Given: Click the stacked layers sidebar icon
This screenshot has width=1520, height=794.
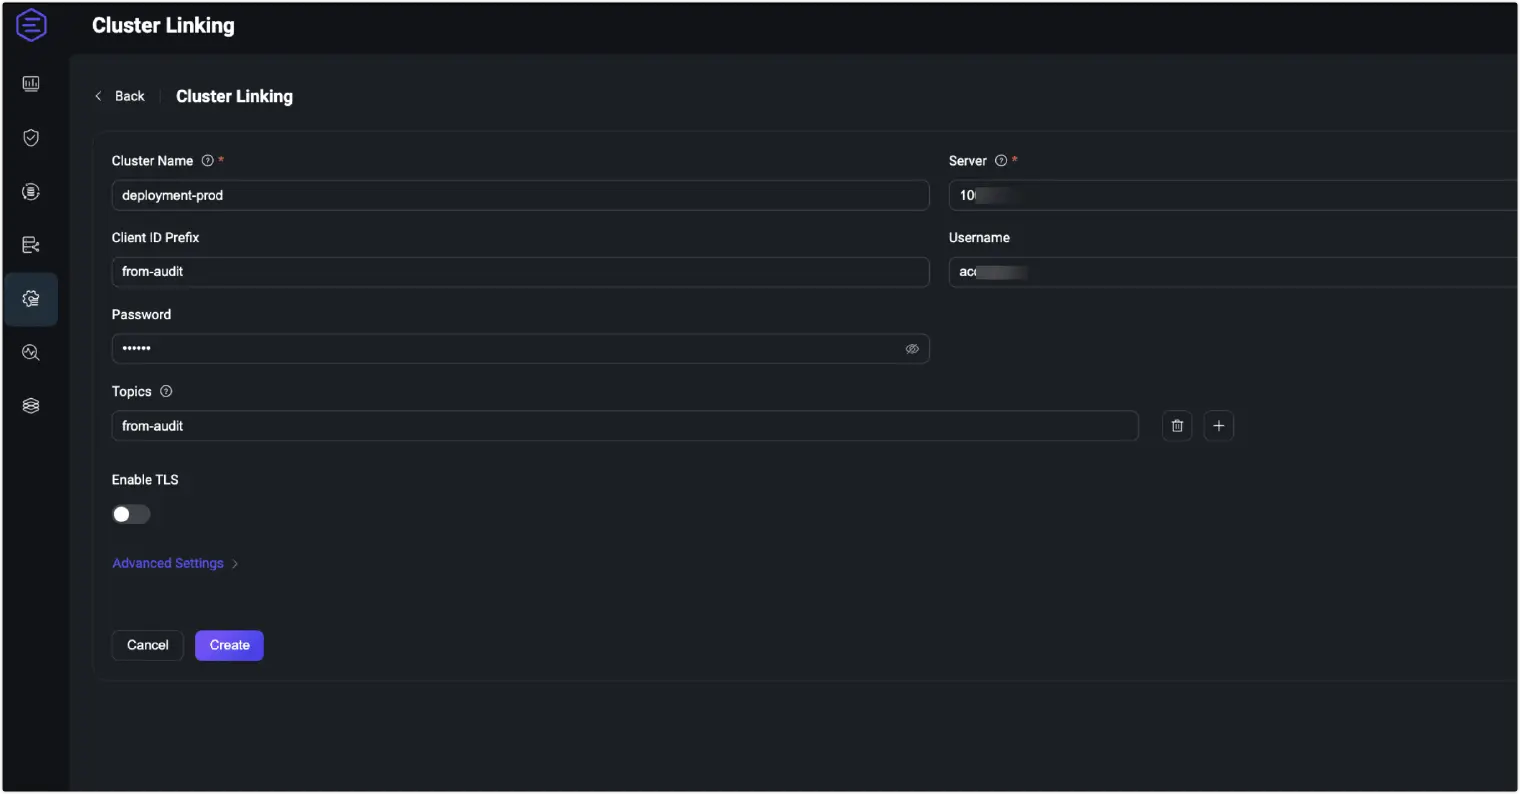Looking at the screenshot, I should pyautogui.click(x=31, y=406).
